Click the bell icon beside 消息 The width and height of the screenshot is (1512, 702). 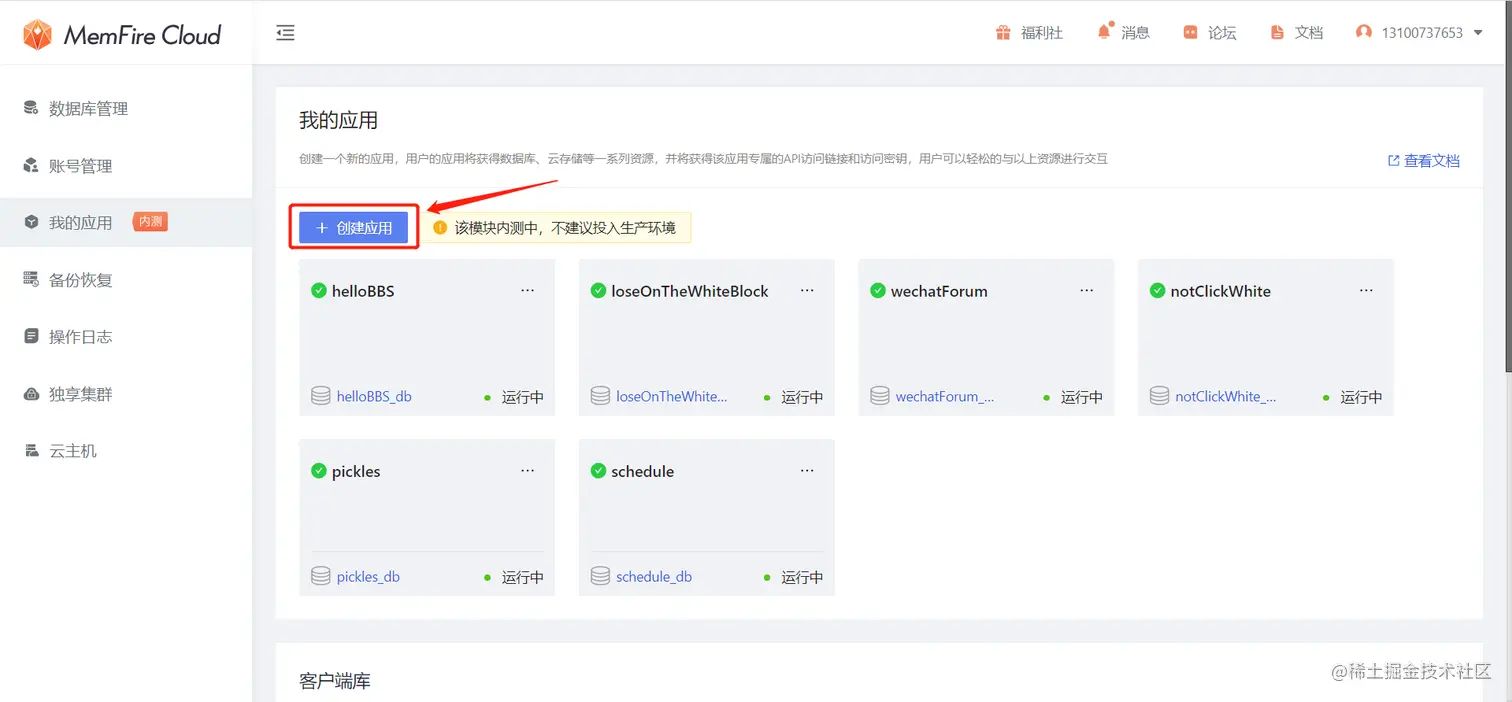coord(1104,32)
